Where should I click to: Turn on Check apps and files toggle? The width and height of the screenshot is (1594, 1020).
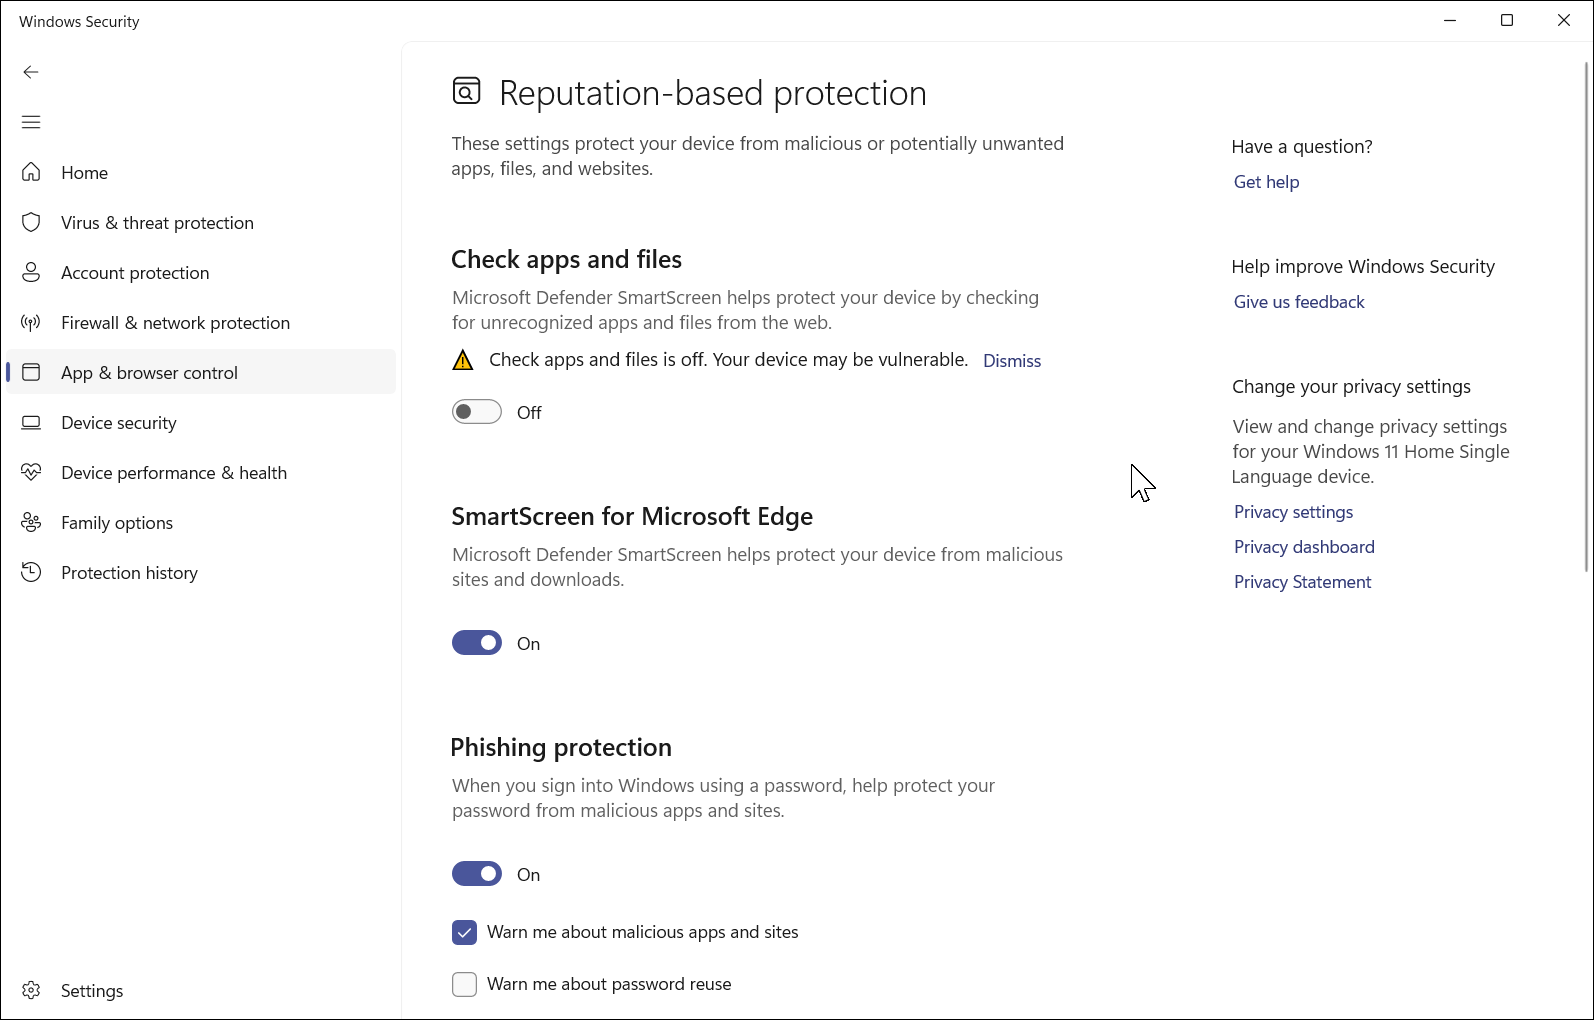[477, 412]
